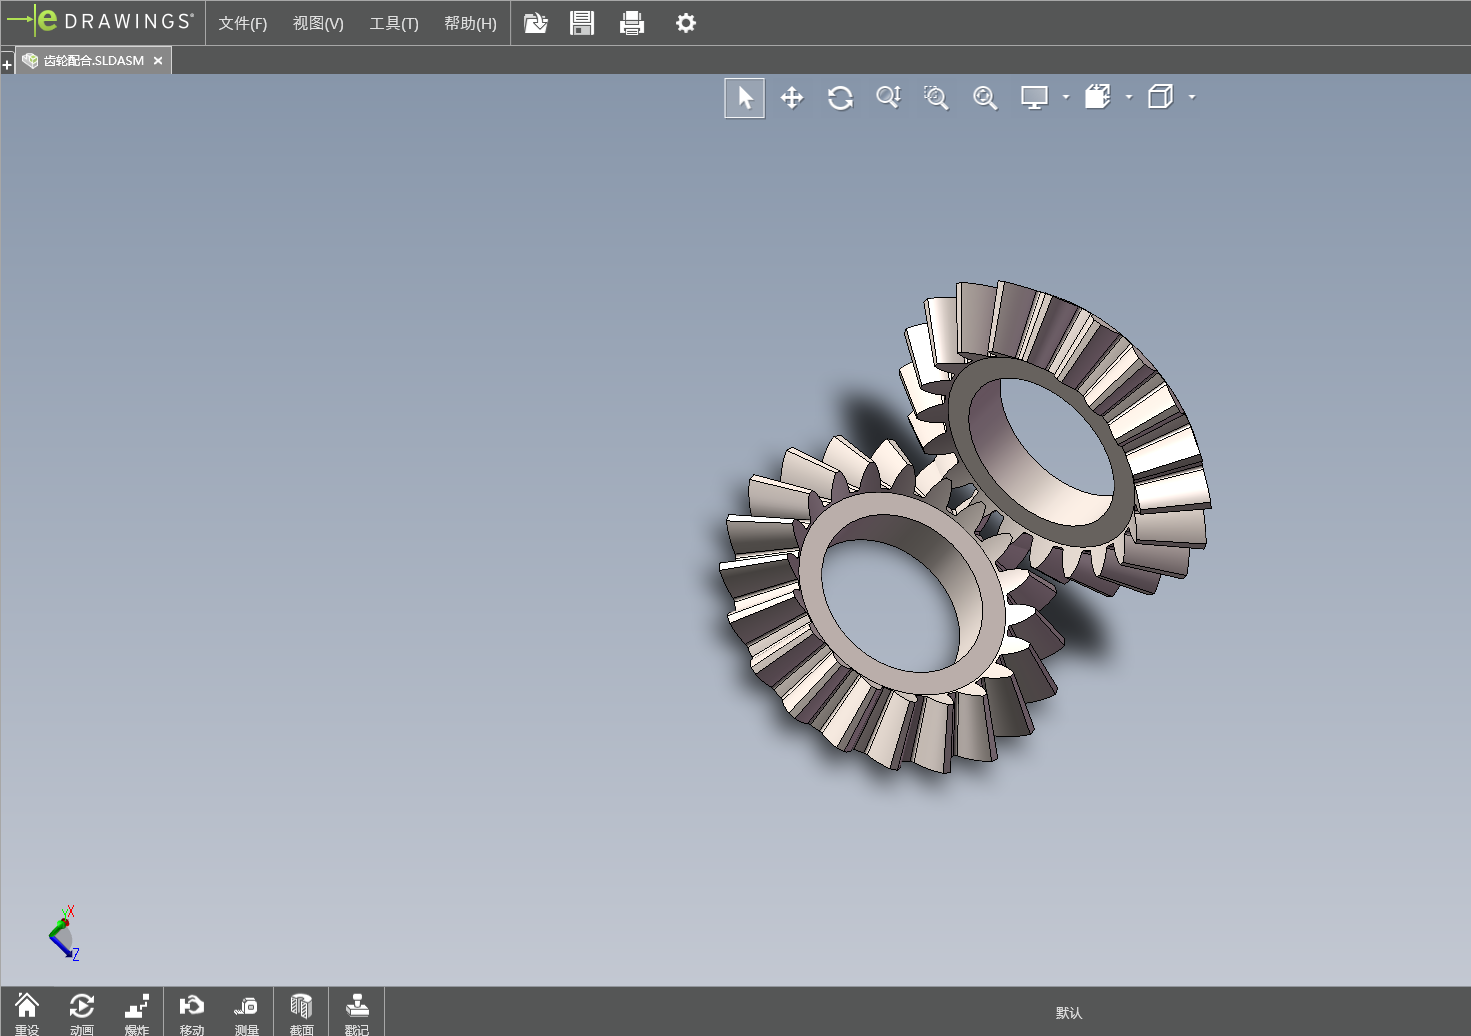Activate the Pan tool
This screenshot has width=1471, height=1036.
click(x=792, y=98)
